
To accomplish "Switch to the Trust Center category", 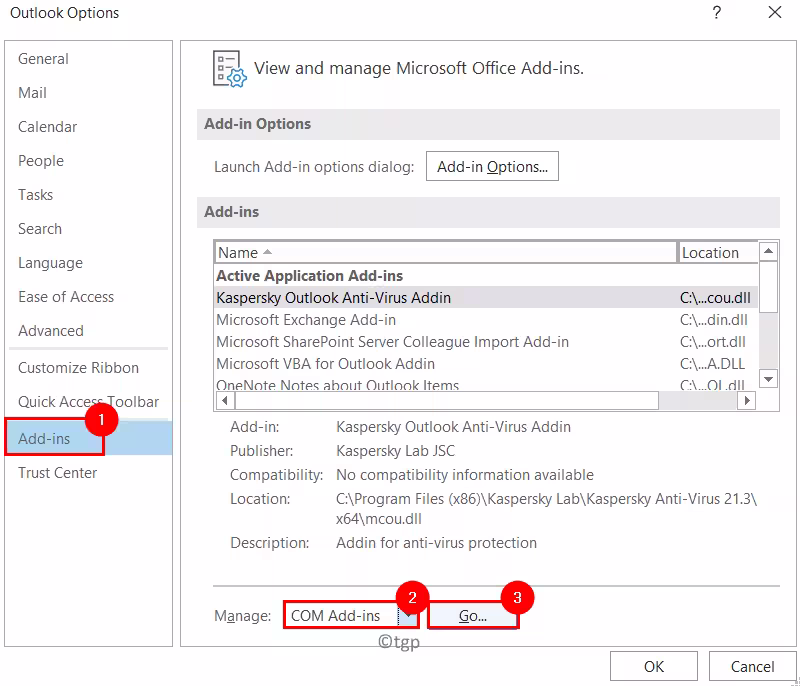I will click(58, 473).
